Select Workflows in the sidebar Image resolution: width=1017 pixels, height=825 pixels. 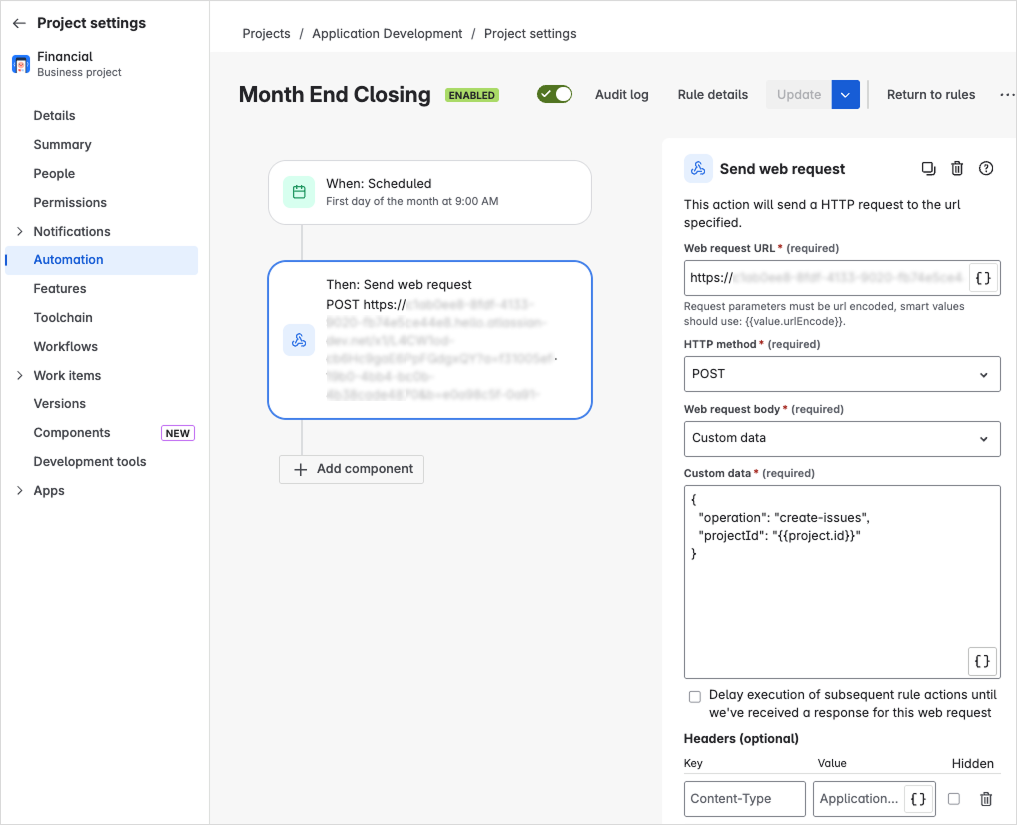68,346
